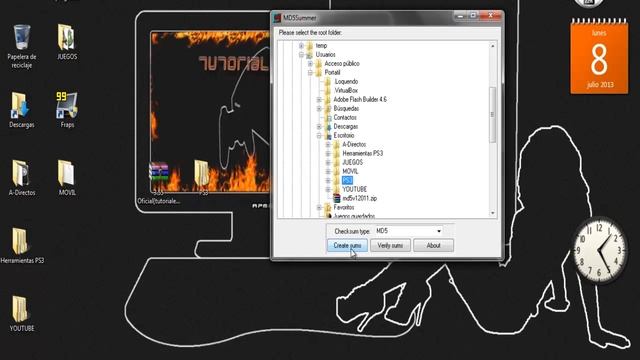Click the tree scrollbar down arrow

coord(493,213)
